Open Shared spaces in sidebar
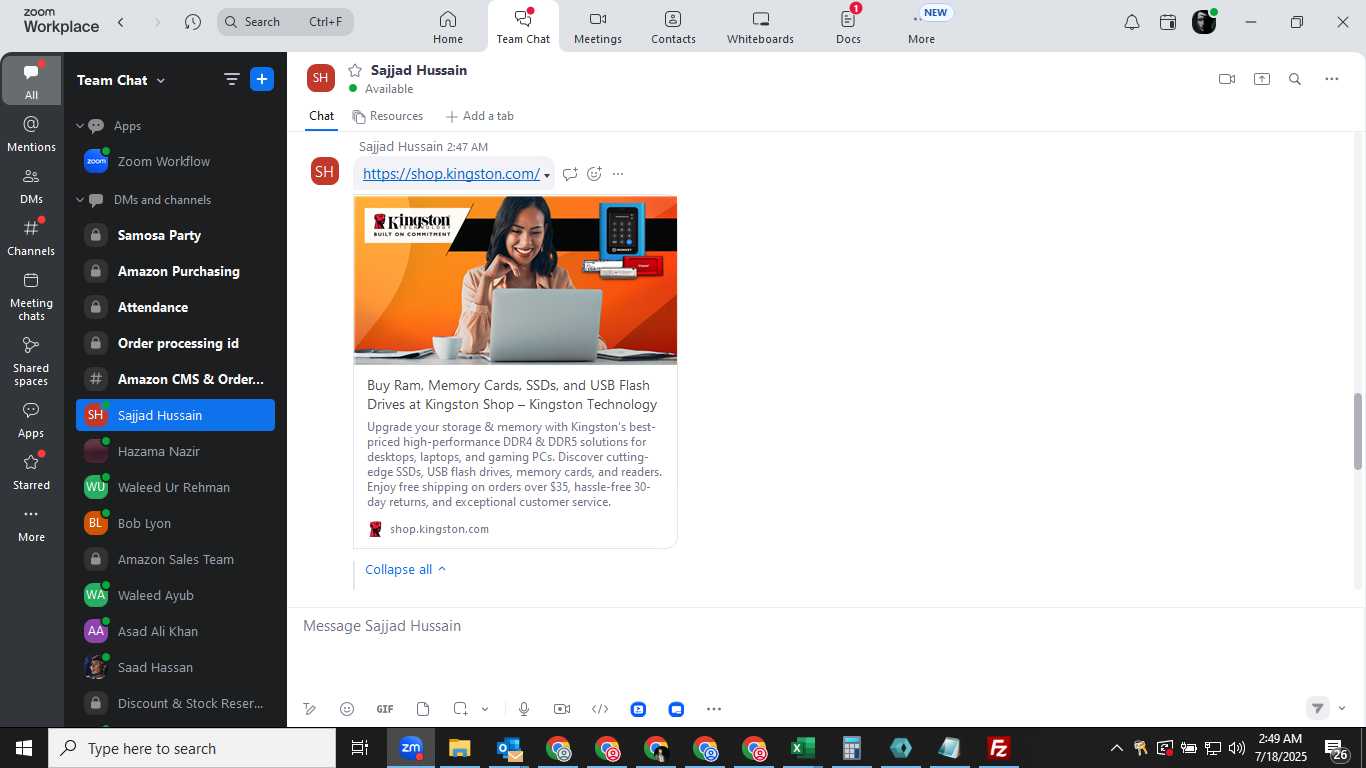The image size is (1366, 768). point(31,361)
